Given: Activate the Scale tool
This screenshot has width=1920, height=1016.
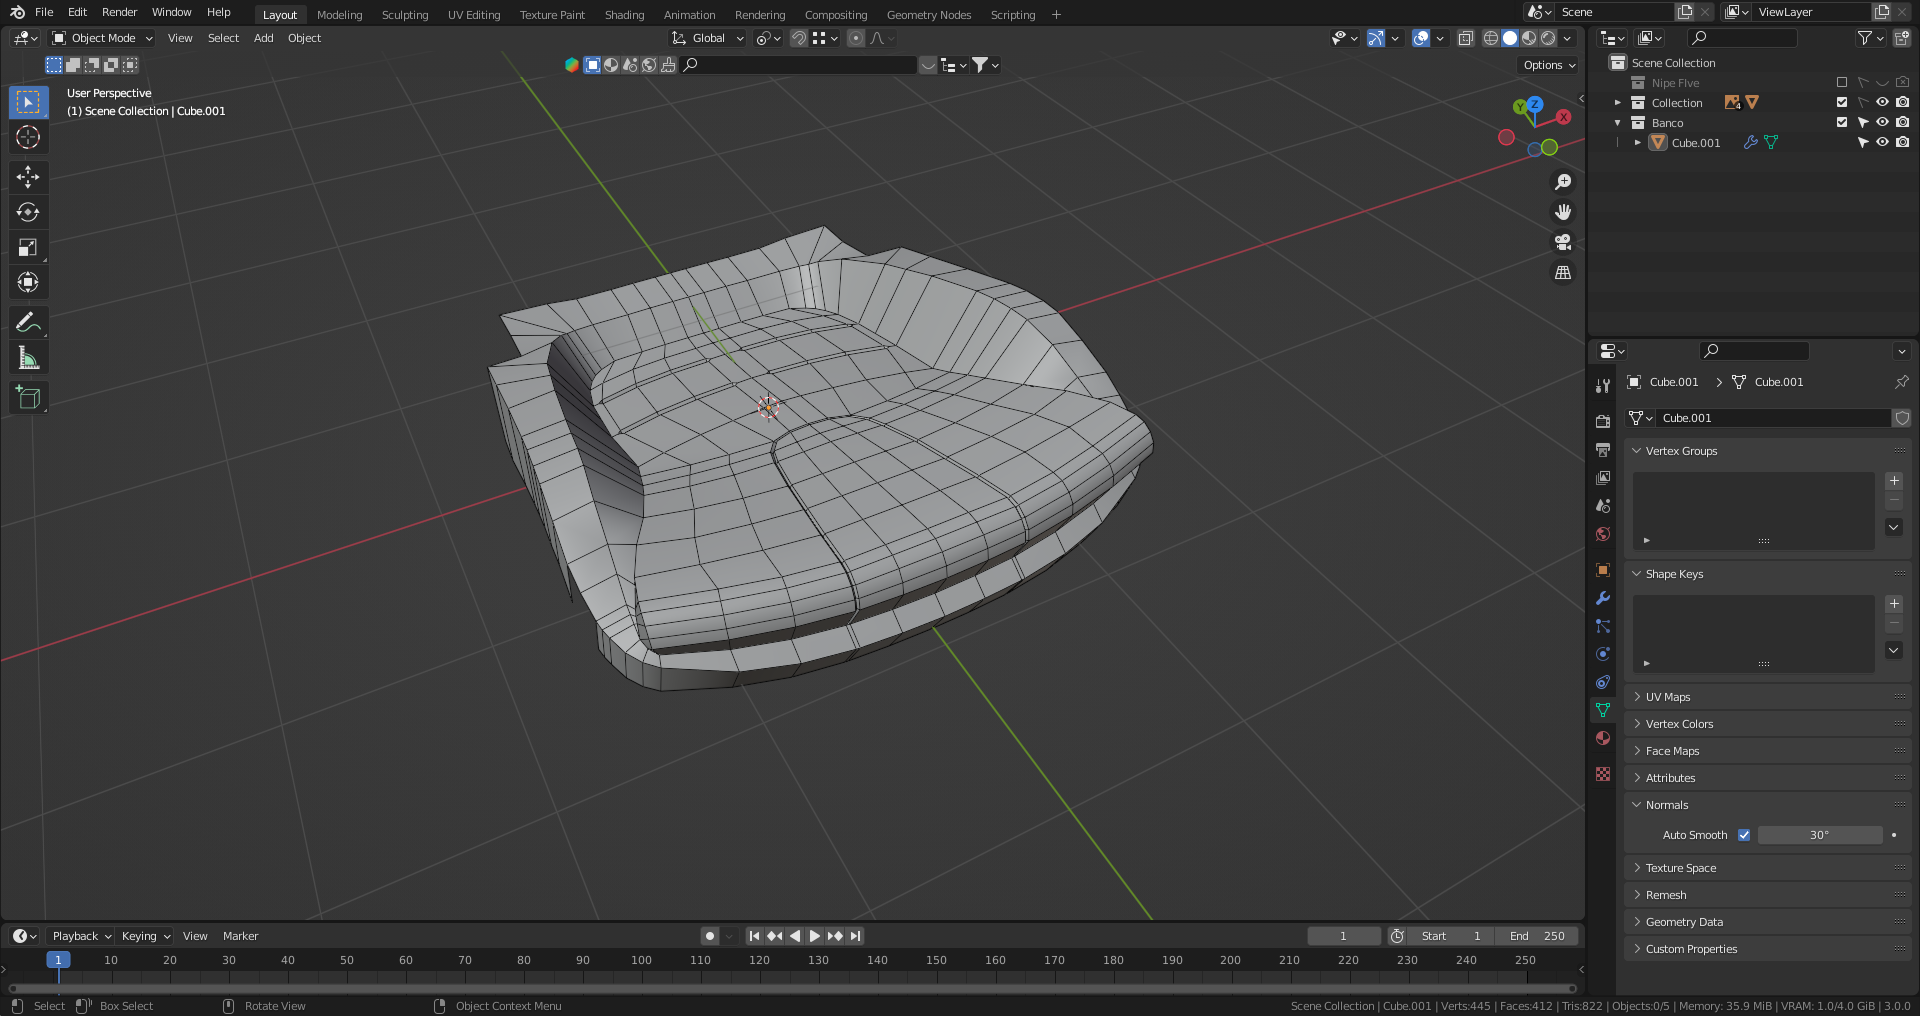Looking at the screenshot, I should (x=28, y=247).
